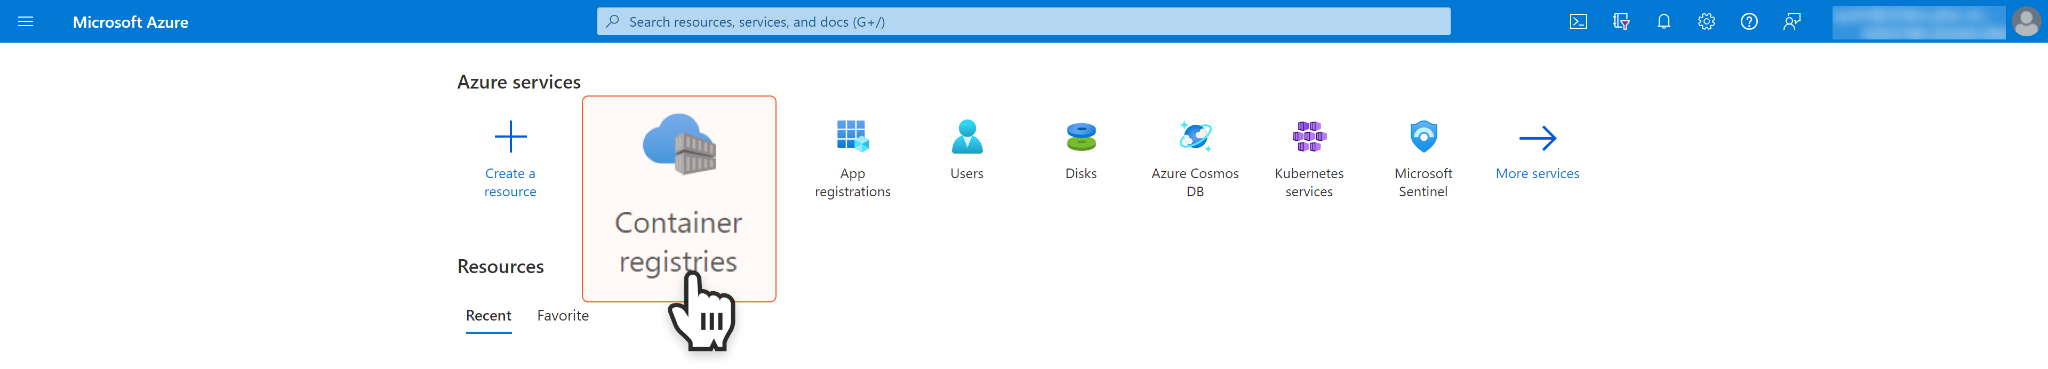2048x369 pixels.
Task: Open Kubernetes services
Action: click(1309, 158)
